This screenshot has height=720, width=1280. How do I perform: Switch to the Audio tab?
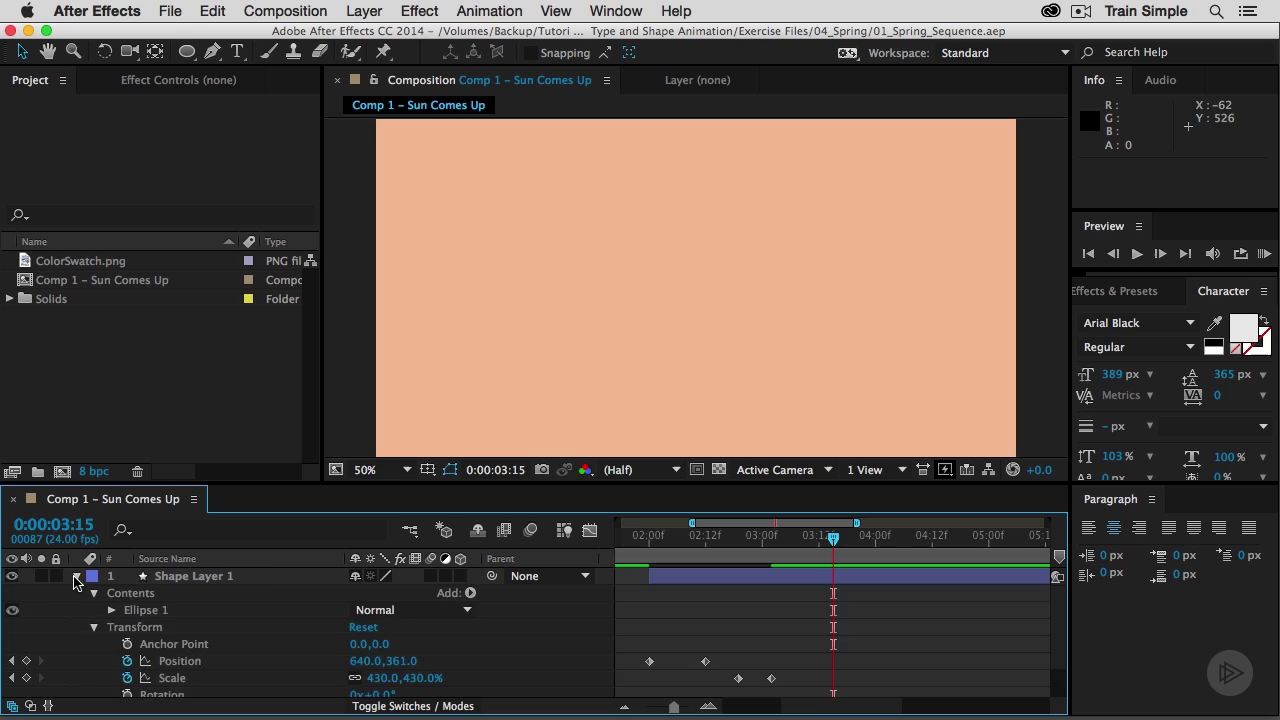click(x=1160, y=80)
